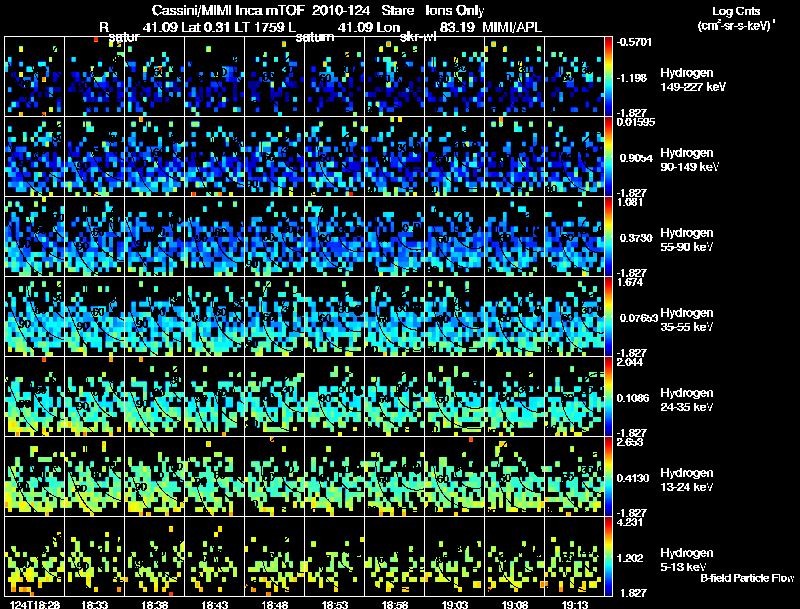Click the '2010-124' date in title

click(341, 10)
